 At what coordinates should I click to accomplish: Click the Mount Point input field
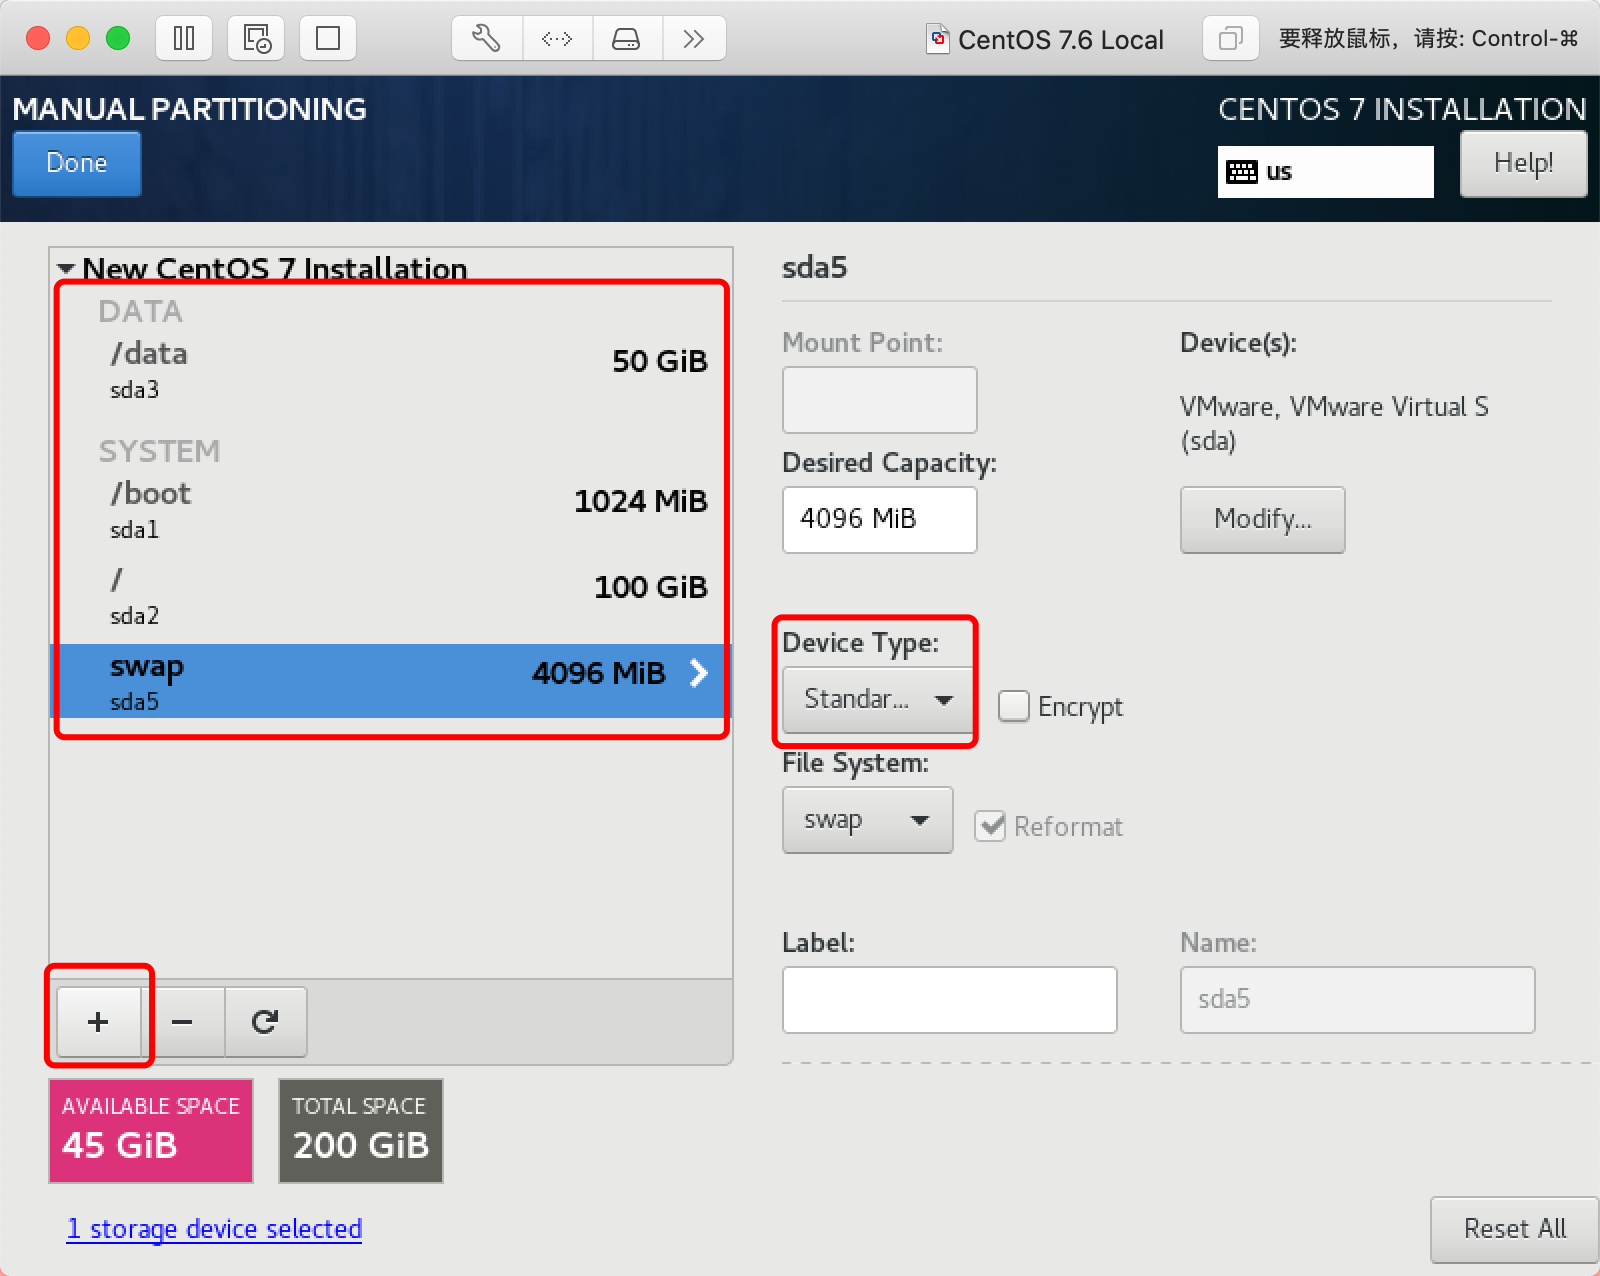[880, 399]
